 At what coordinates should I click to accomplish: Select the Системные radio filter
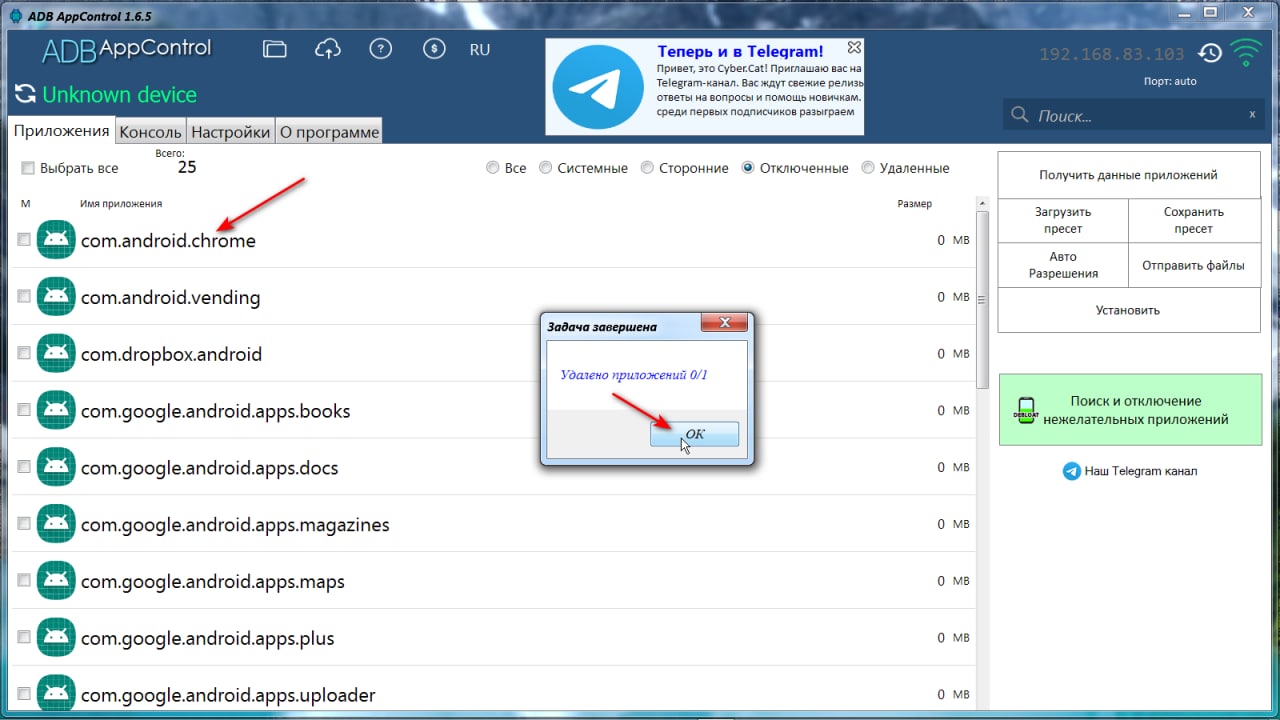(x=545, y=168)
